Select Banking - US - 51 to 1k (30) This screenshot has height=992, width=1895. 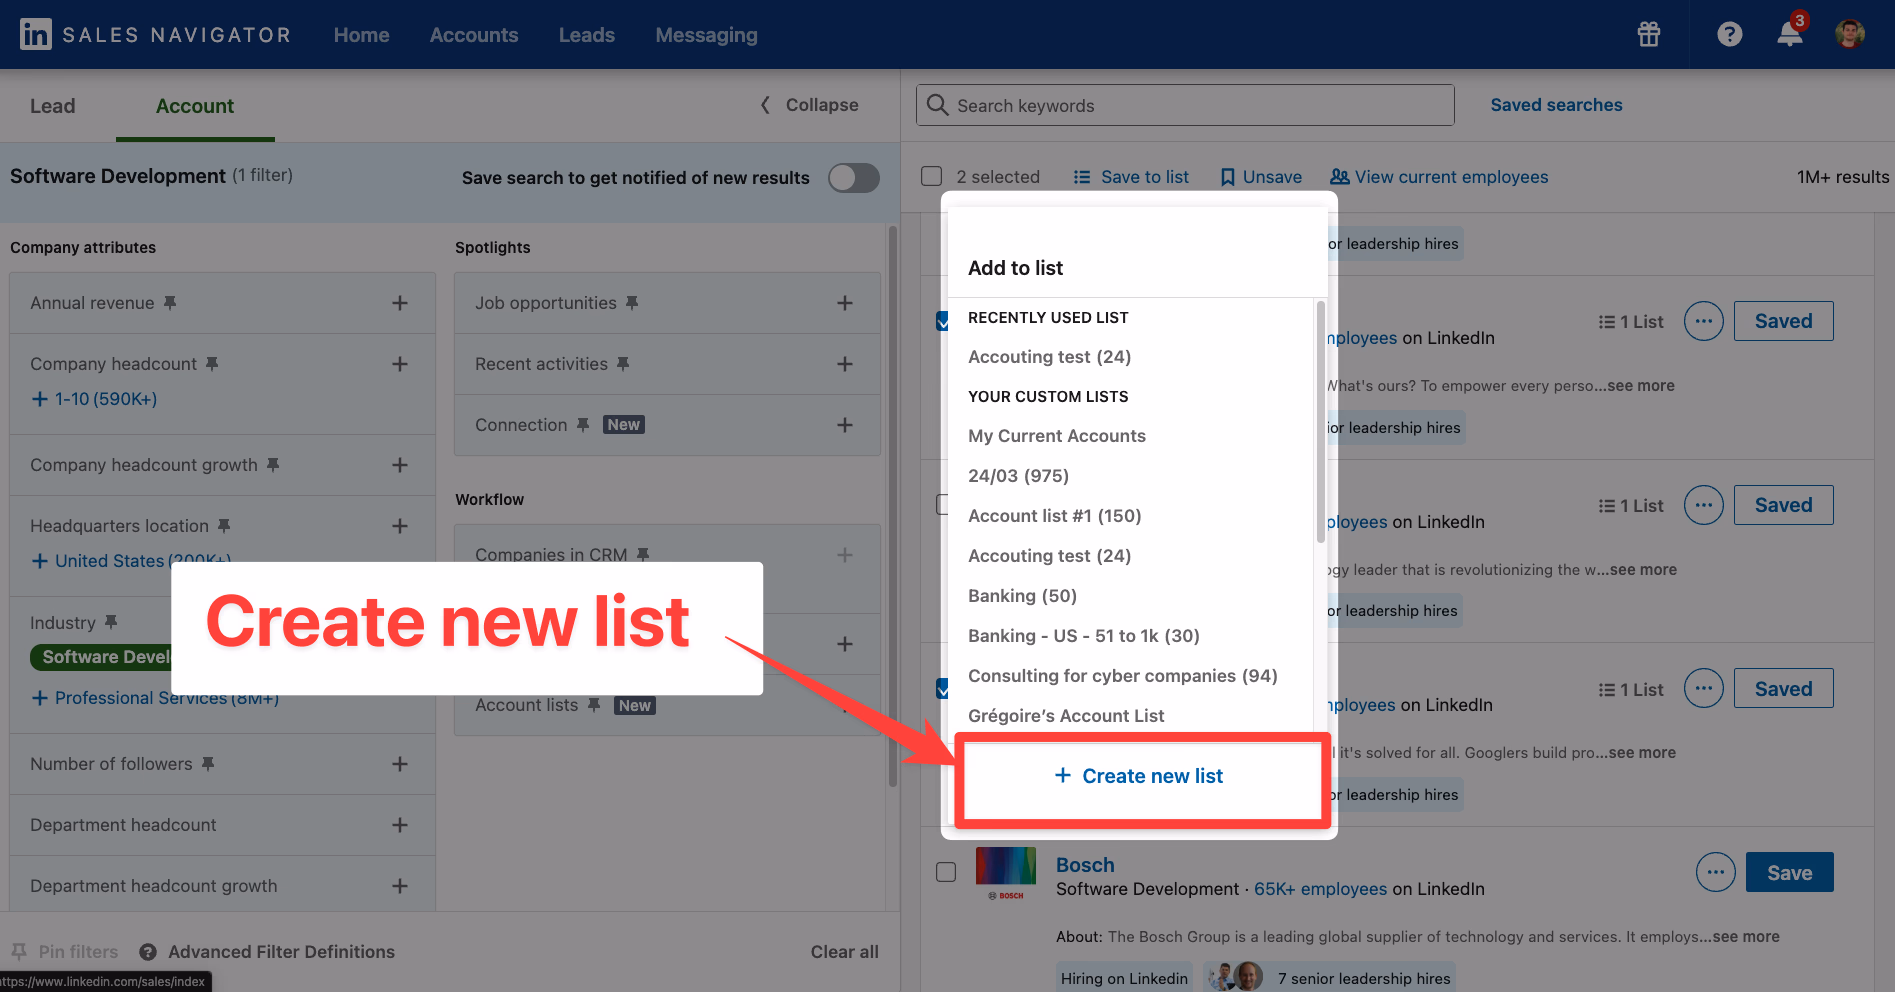1084,636
